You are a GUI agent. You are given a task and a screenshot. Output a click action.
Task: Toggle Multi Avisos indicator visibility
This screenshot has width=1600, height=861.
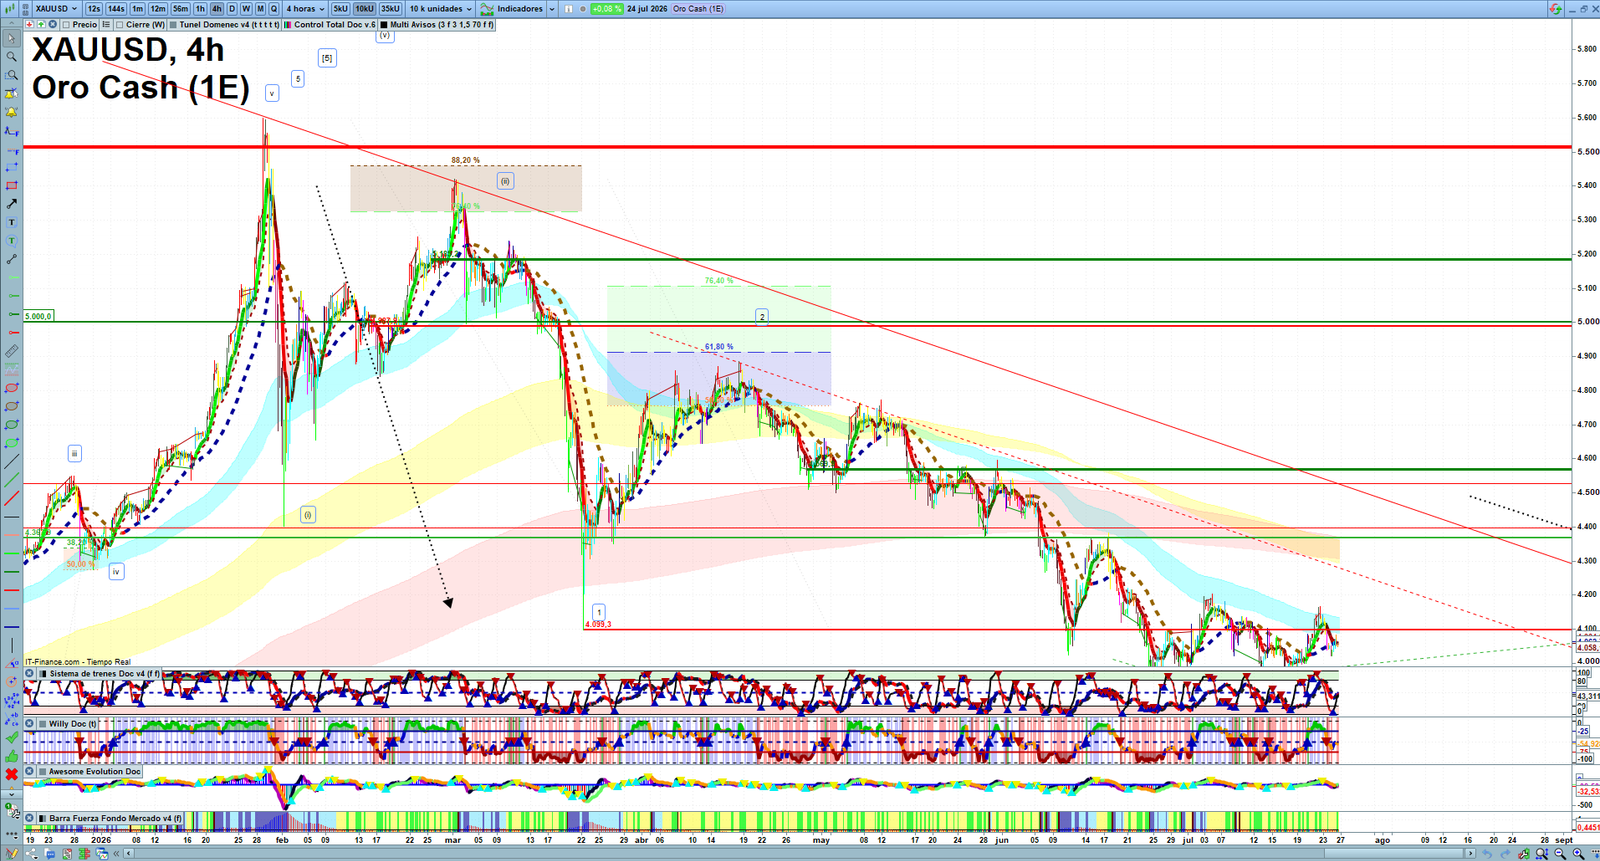(384, 24)
